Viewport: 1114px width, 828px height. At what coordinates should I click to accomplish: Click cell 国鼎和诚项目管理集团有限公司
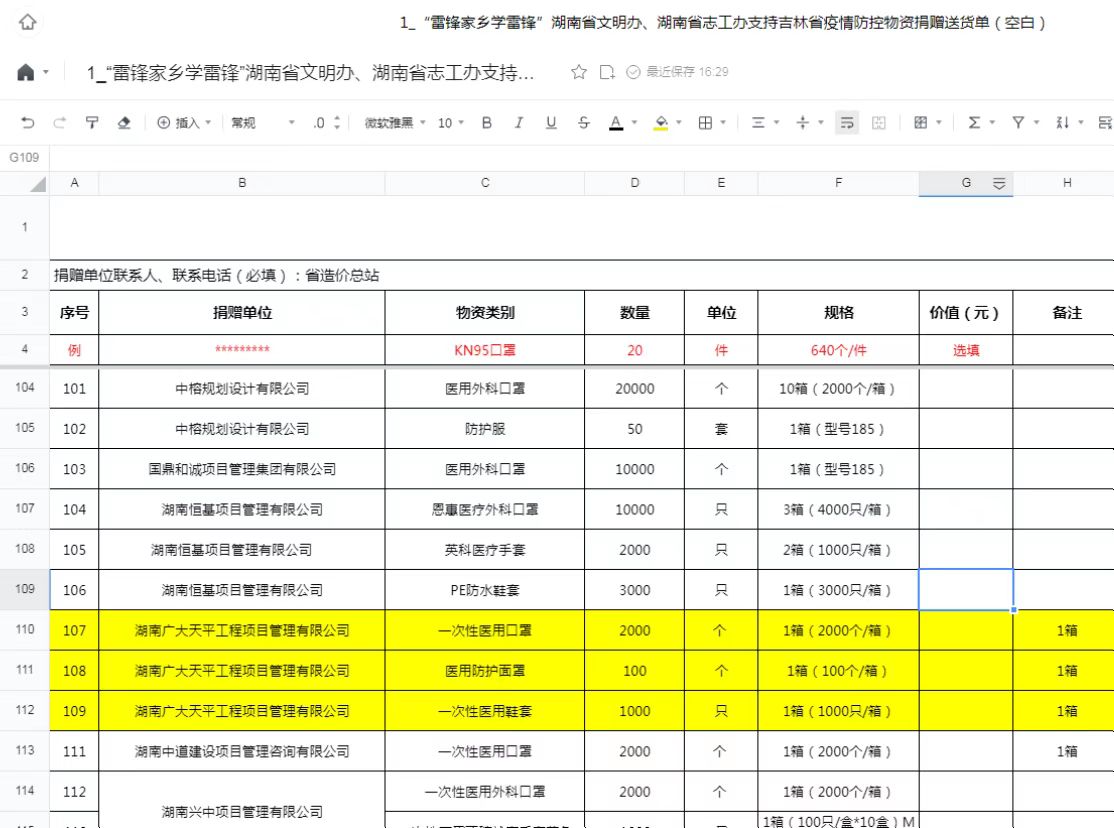point(242,469)
